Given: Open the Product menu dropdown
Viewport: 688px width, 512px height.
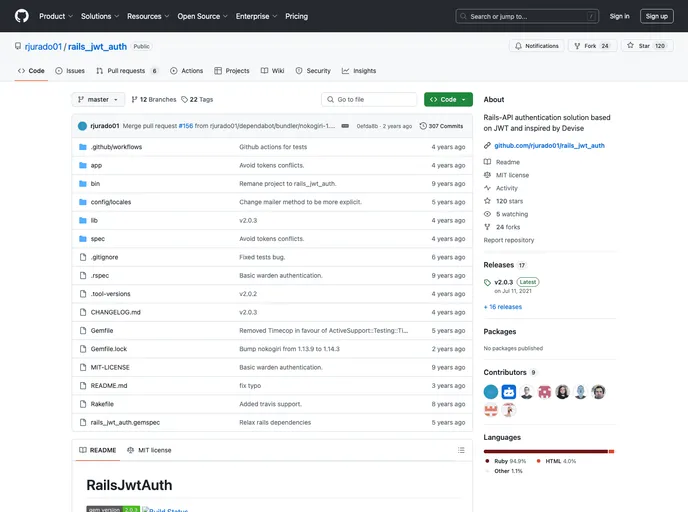Looking at the screenshot, I should (56, 16).
